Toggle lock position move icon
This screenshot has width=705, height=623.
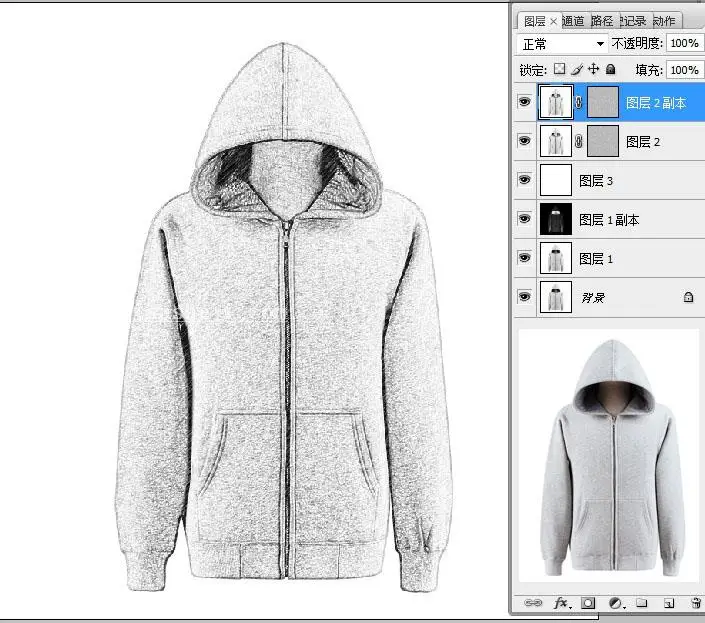593,69
